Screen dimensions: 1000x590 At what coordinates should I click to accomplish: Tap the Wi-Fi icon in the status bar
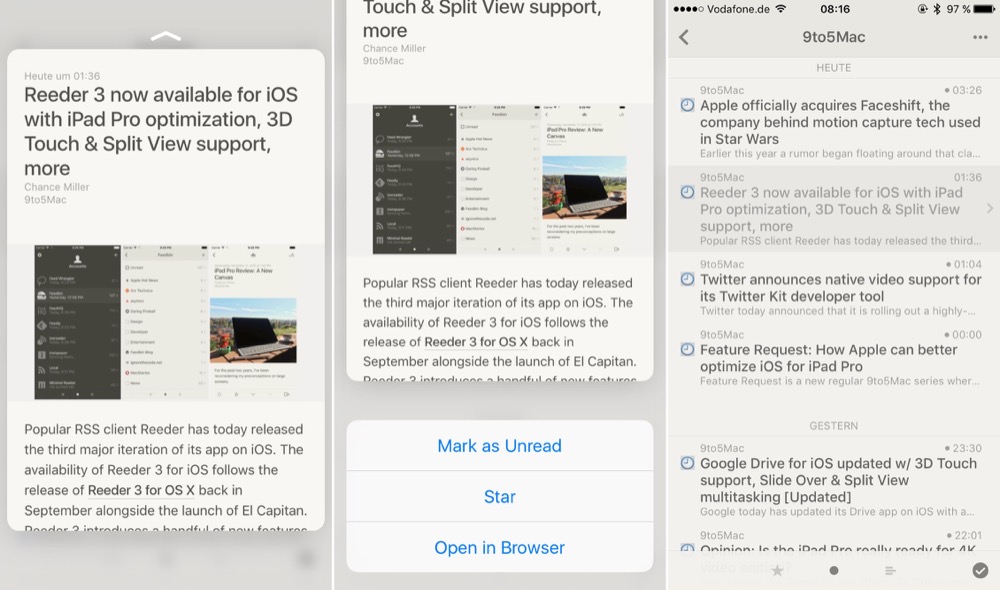pos(781,9)
